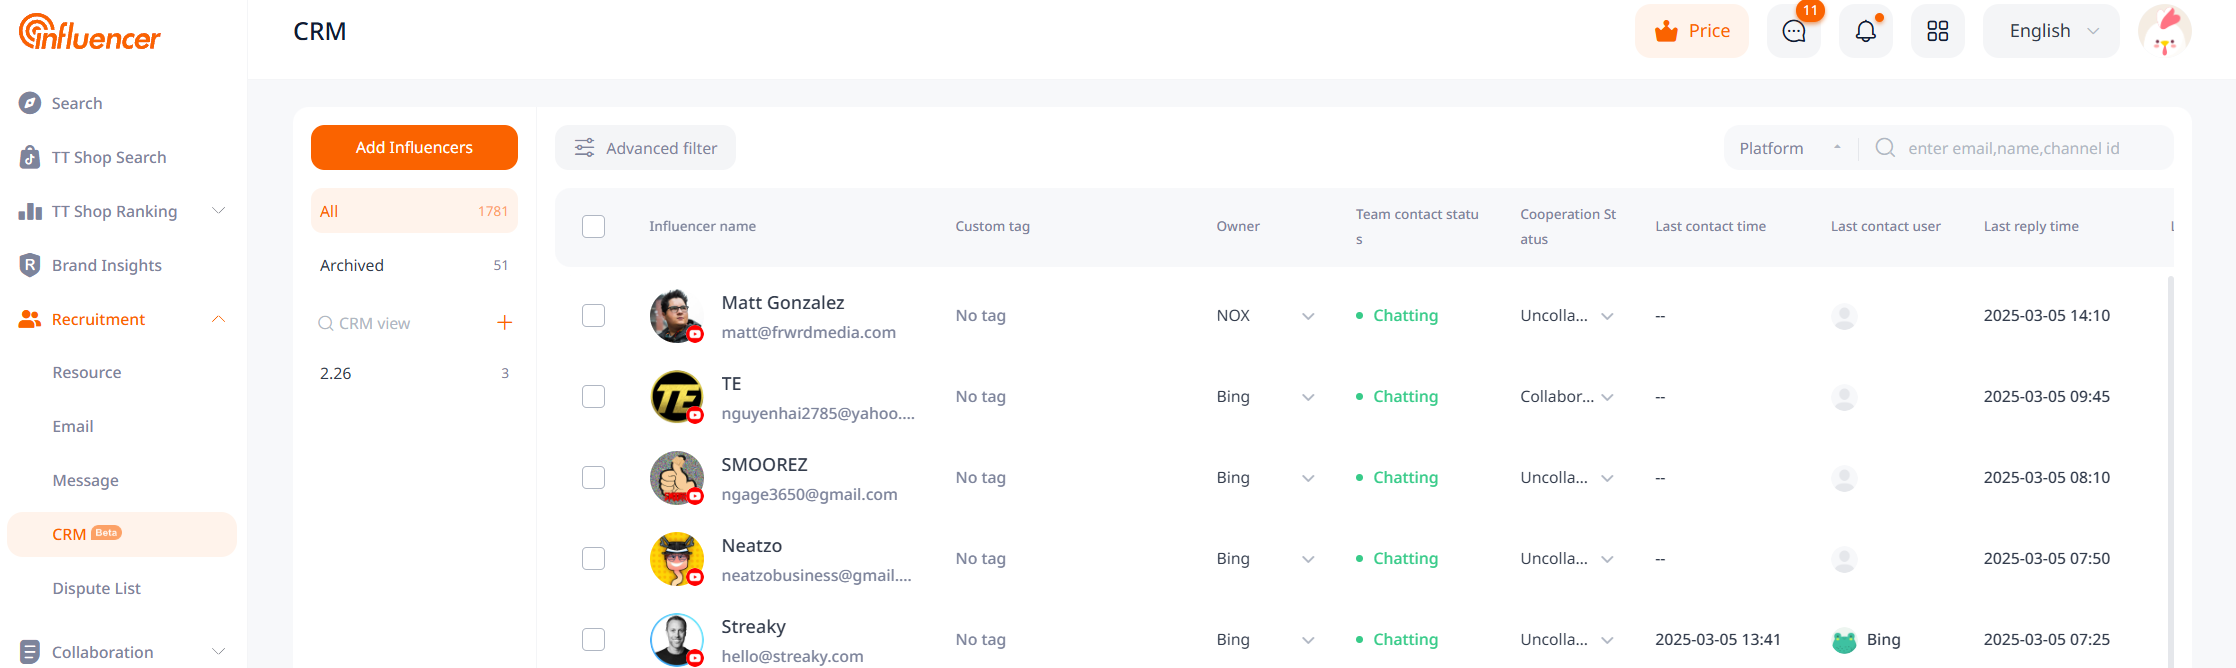The width and height of the screenshot is (2236, 668).
Task: Click the table's vertical scrollbar
Action: click(x=2169, y=450)
